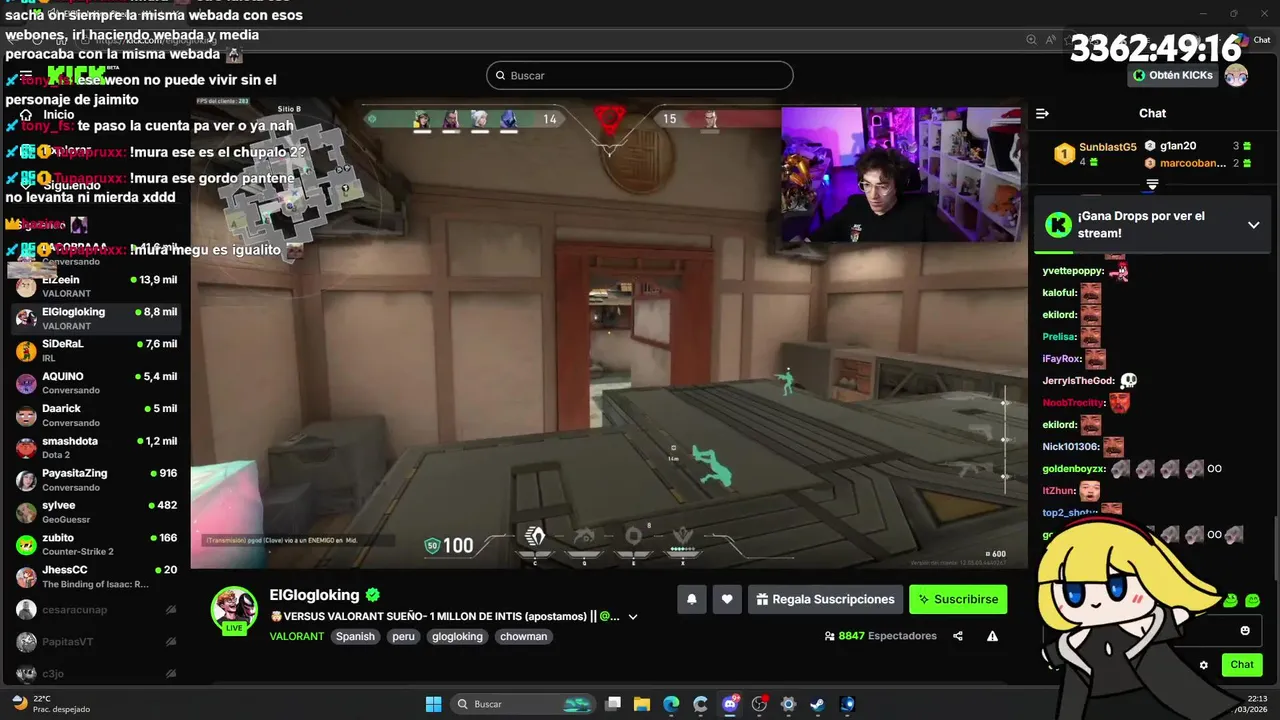This screenshot has width=1280, height=720.
Task: Select offline cesaracunap channel in sidebar
Action: tap(96, 609)
